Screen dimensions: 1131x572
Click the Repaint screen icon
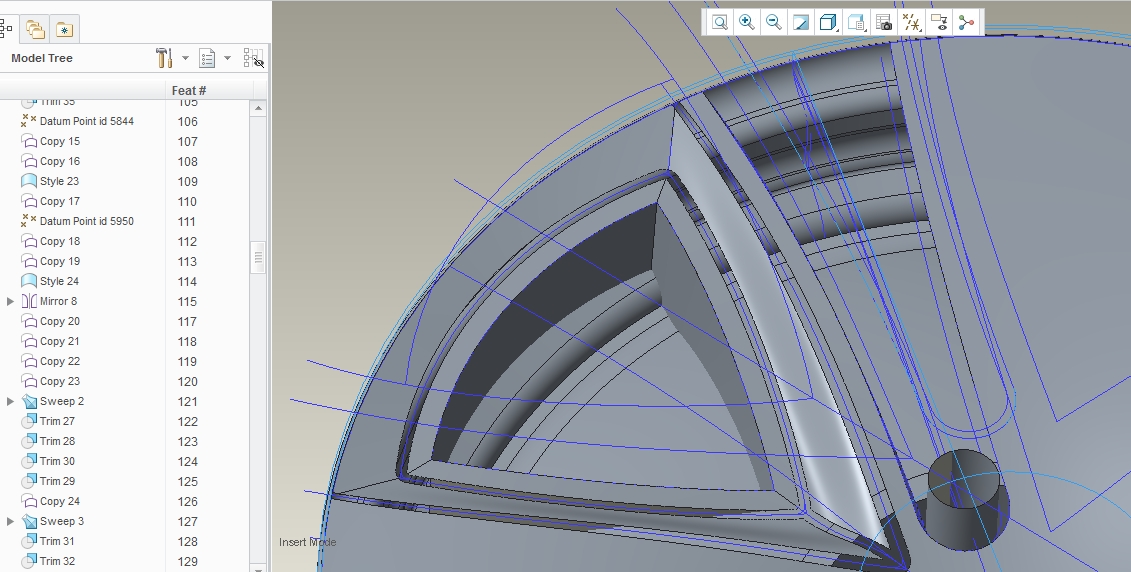(801, 22)
